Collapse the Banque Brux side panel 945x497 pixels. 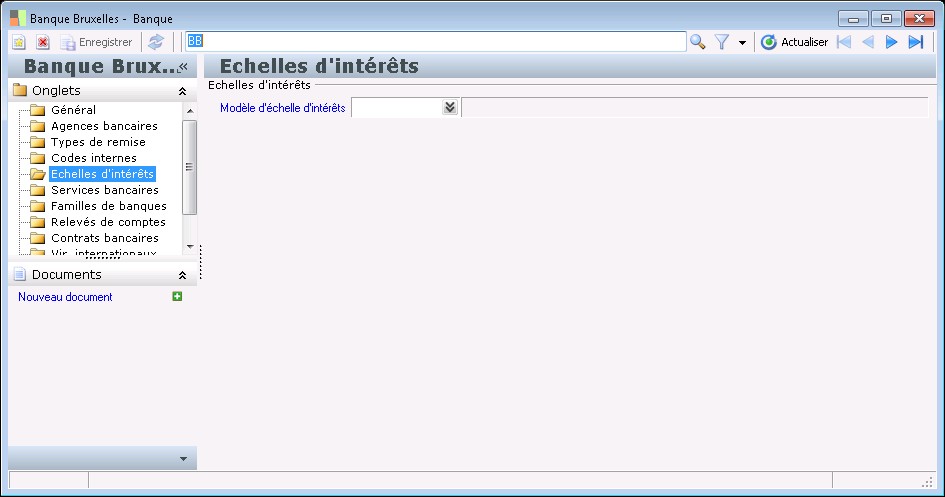(x=183, y=67)
